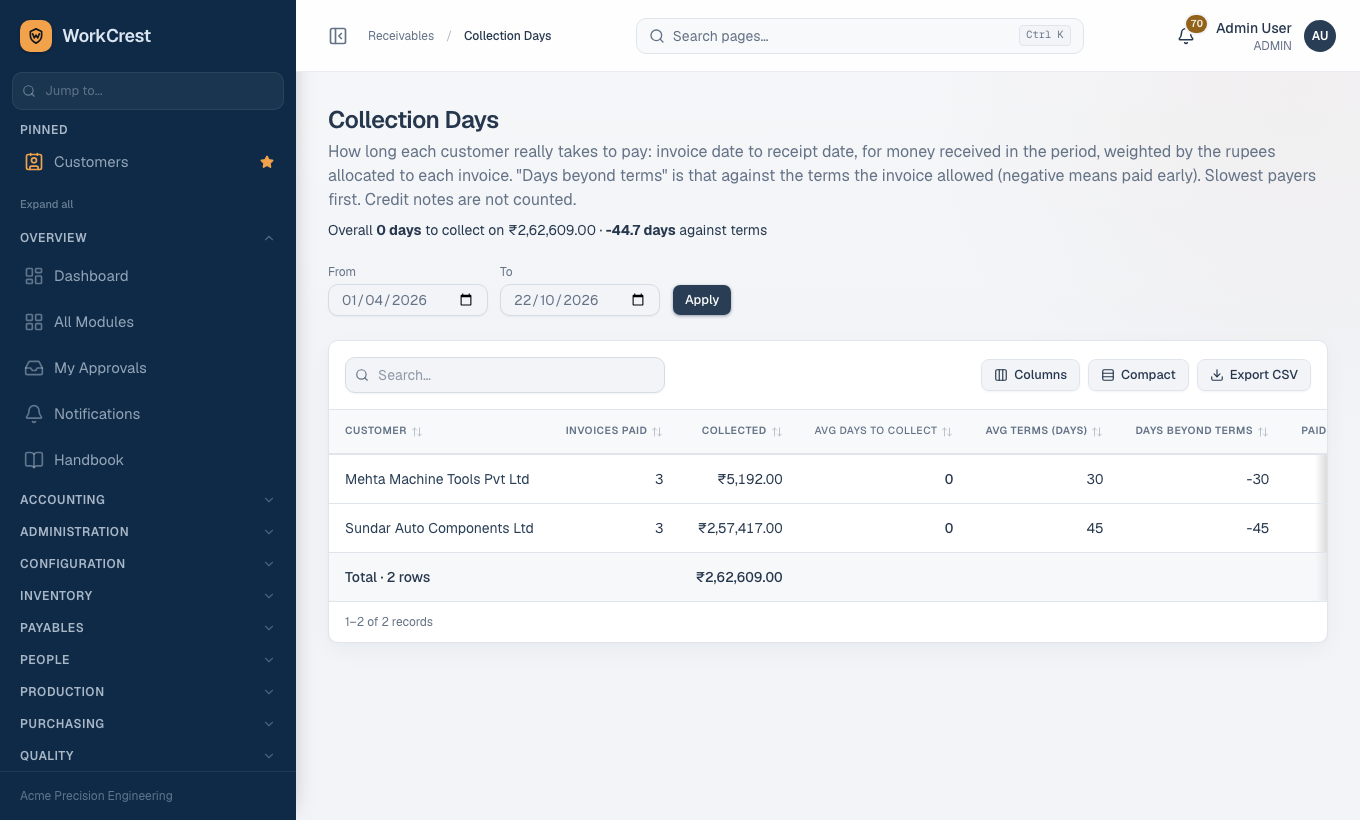Sort by the Customer column arrows
Viewport: 1360px width, 820px height.
tap(417, 431)
